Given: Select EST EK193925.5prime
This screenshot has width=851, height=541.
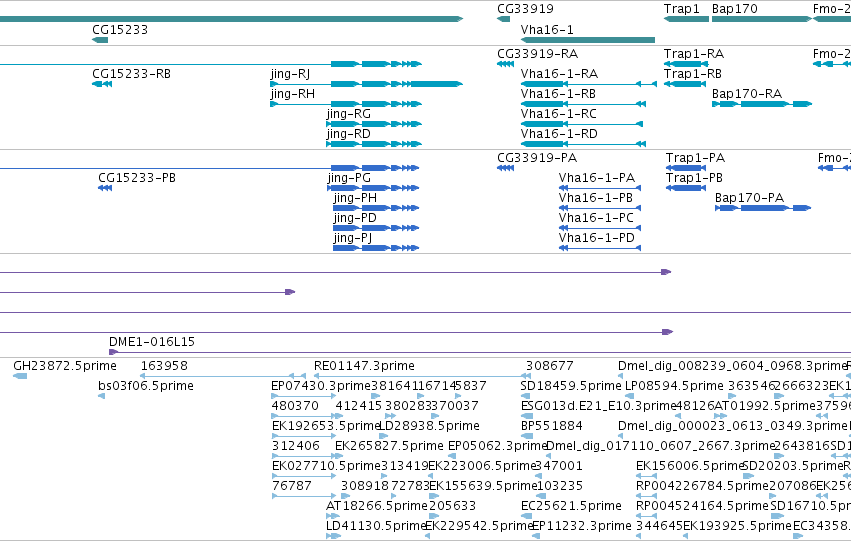Looking at the screenshot, I should 737,526.
